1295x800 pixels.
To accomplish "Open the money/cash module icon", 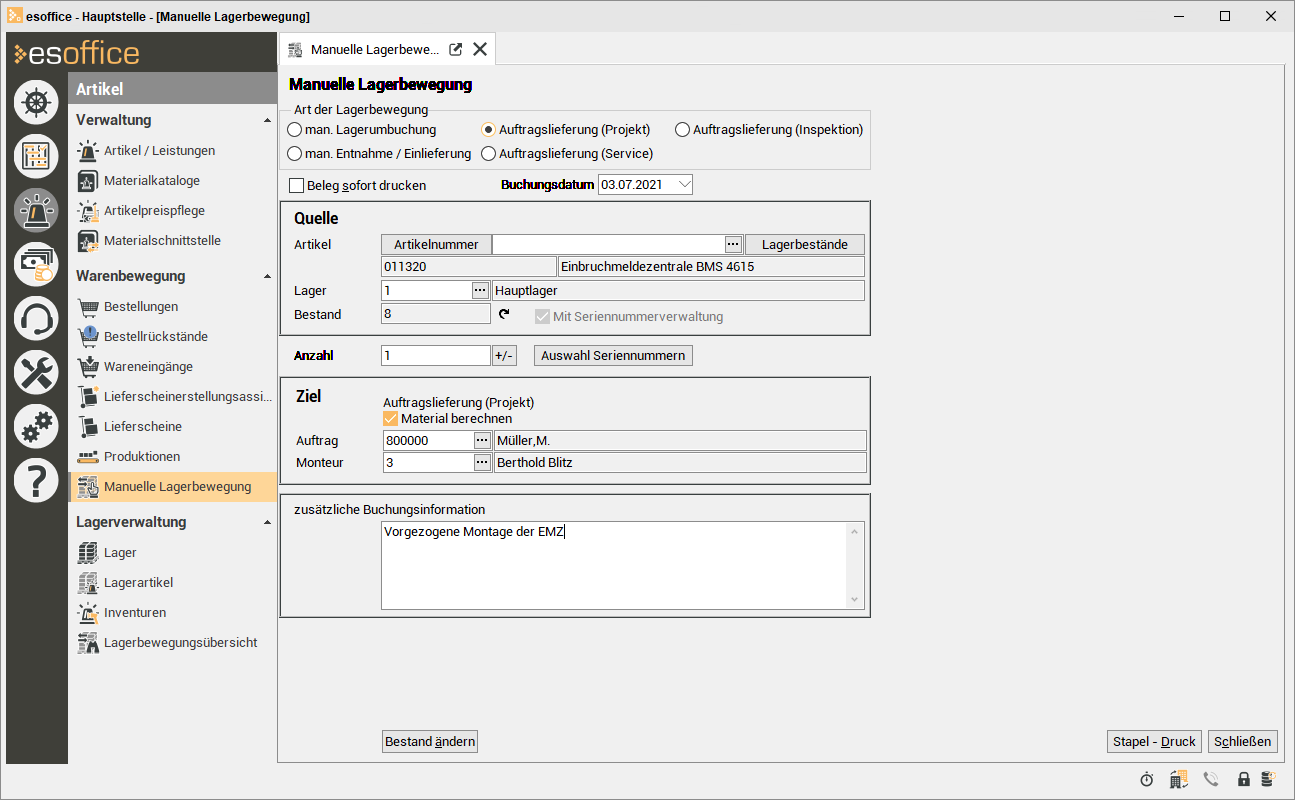I will tap(37, 264).
